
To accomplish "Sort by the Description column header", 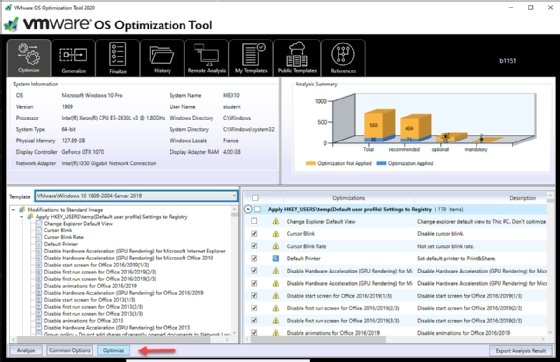I will coord(522,198).
